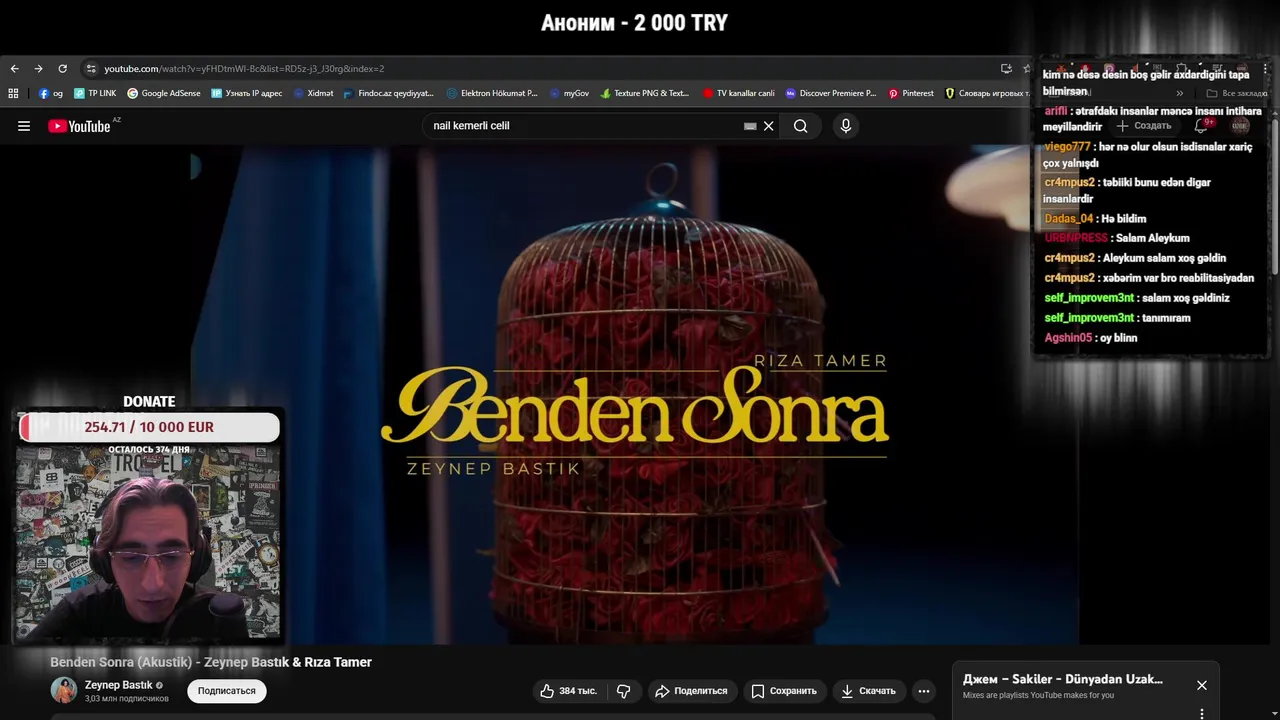Open the Discover Premiere bookmark
1280x720 pixels.
click(830, 93)
